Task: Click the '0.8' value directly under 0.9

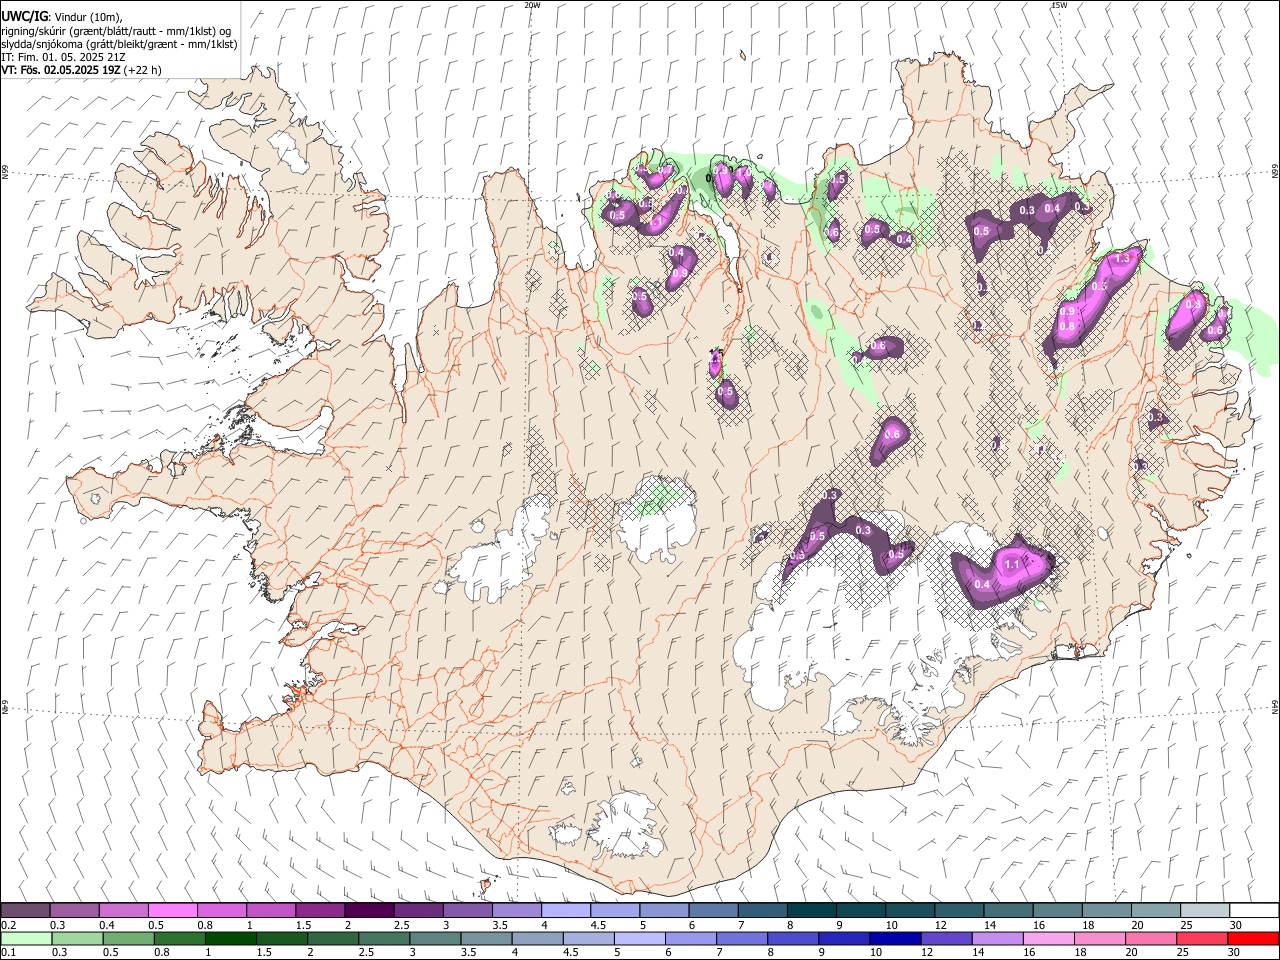Action: (x=1067, y=327)
